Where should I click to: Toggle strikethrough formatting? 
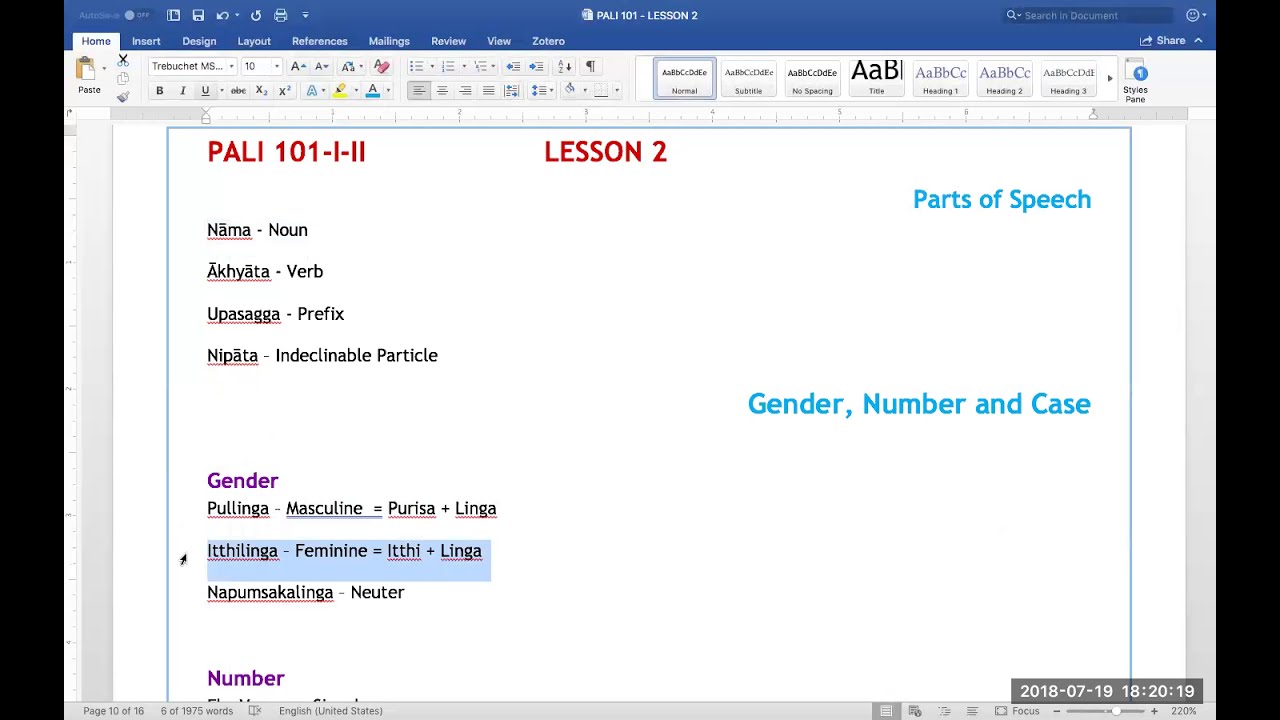point(238,91)
